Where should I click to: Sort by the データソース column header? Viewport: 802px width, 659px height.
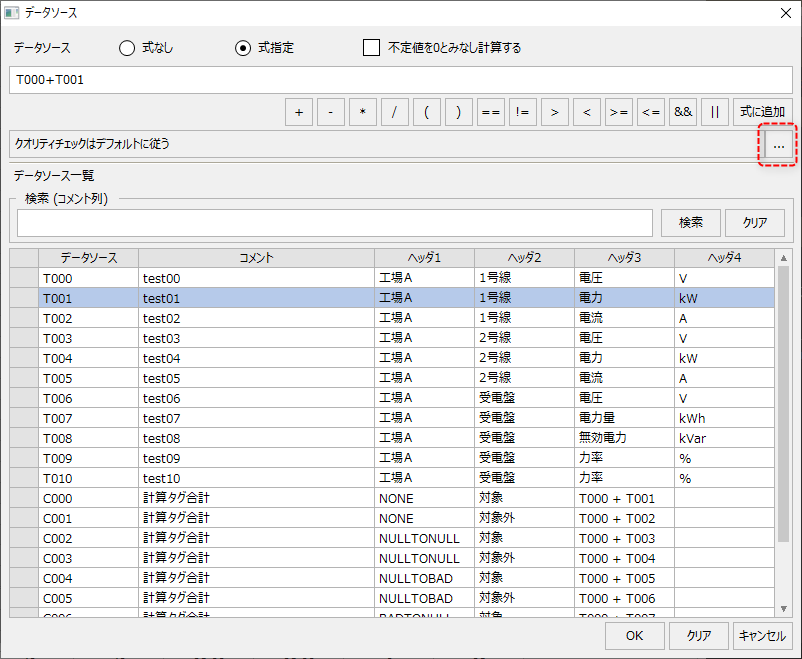coord(88,258)
